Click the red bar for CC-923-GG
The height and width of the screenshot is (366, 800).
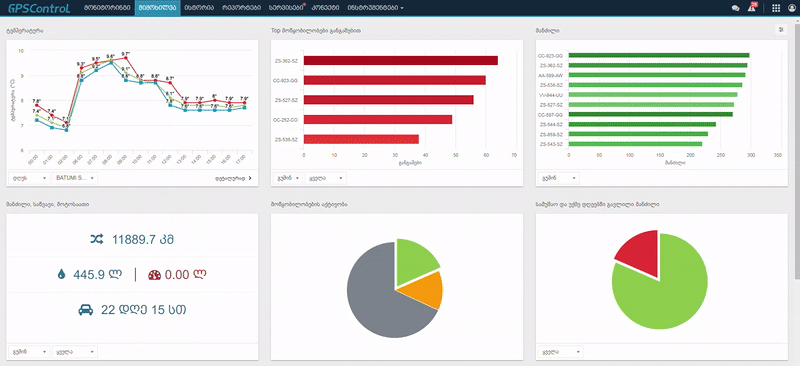click(394, 80)
